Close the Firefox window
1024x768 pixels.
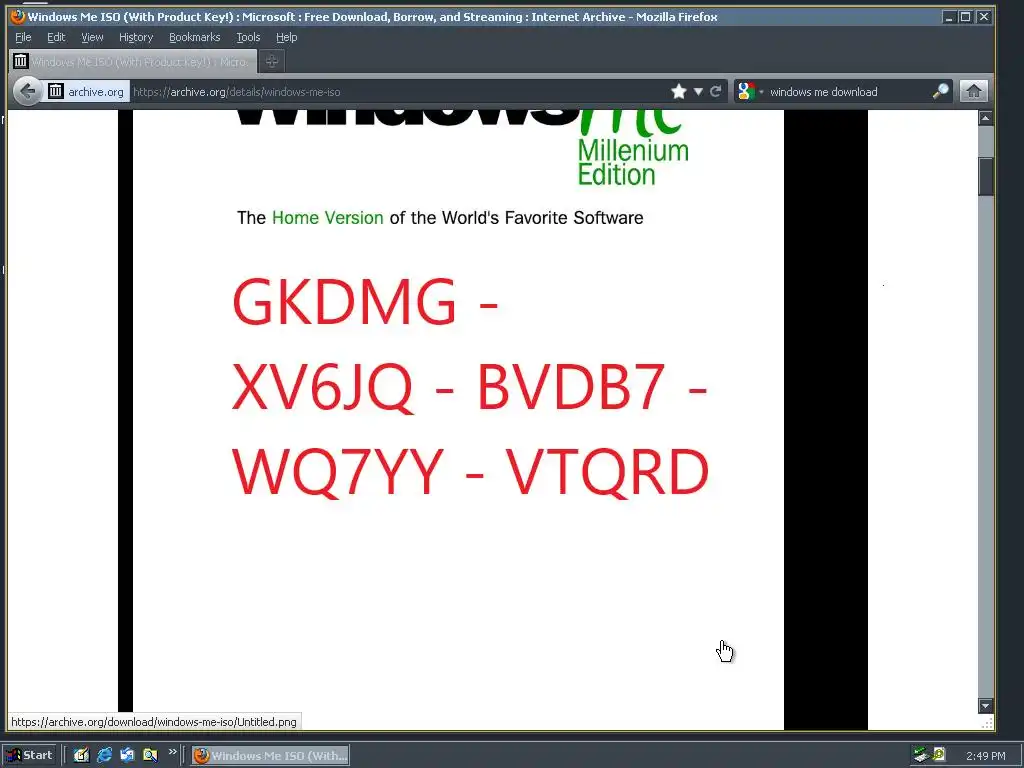(x=984, y=17)
